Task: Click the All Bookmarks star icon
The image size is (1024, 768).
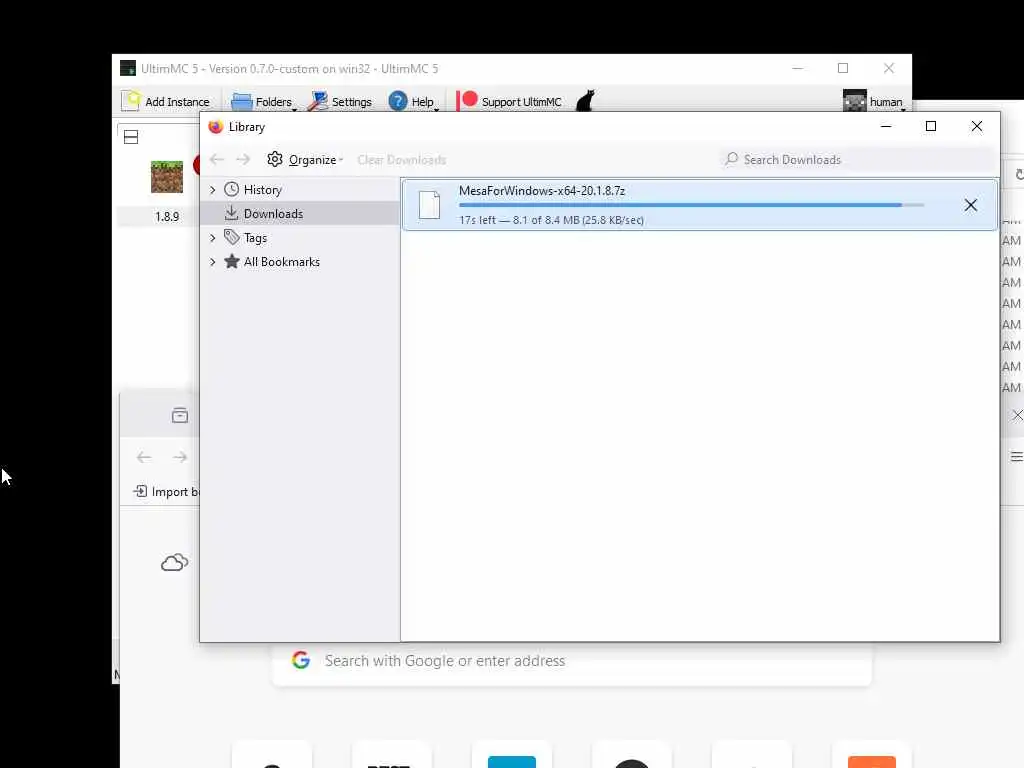Action: (231, 261)
